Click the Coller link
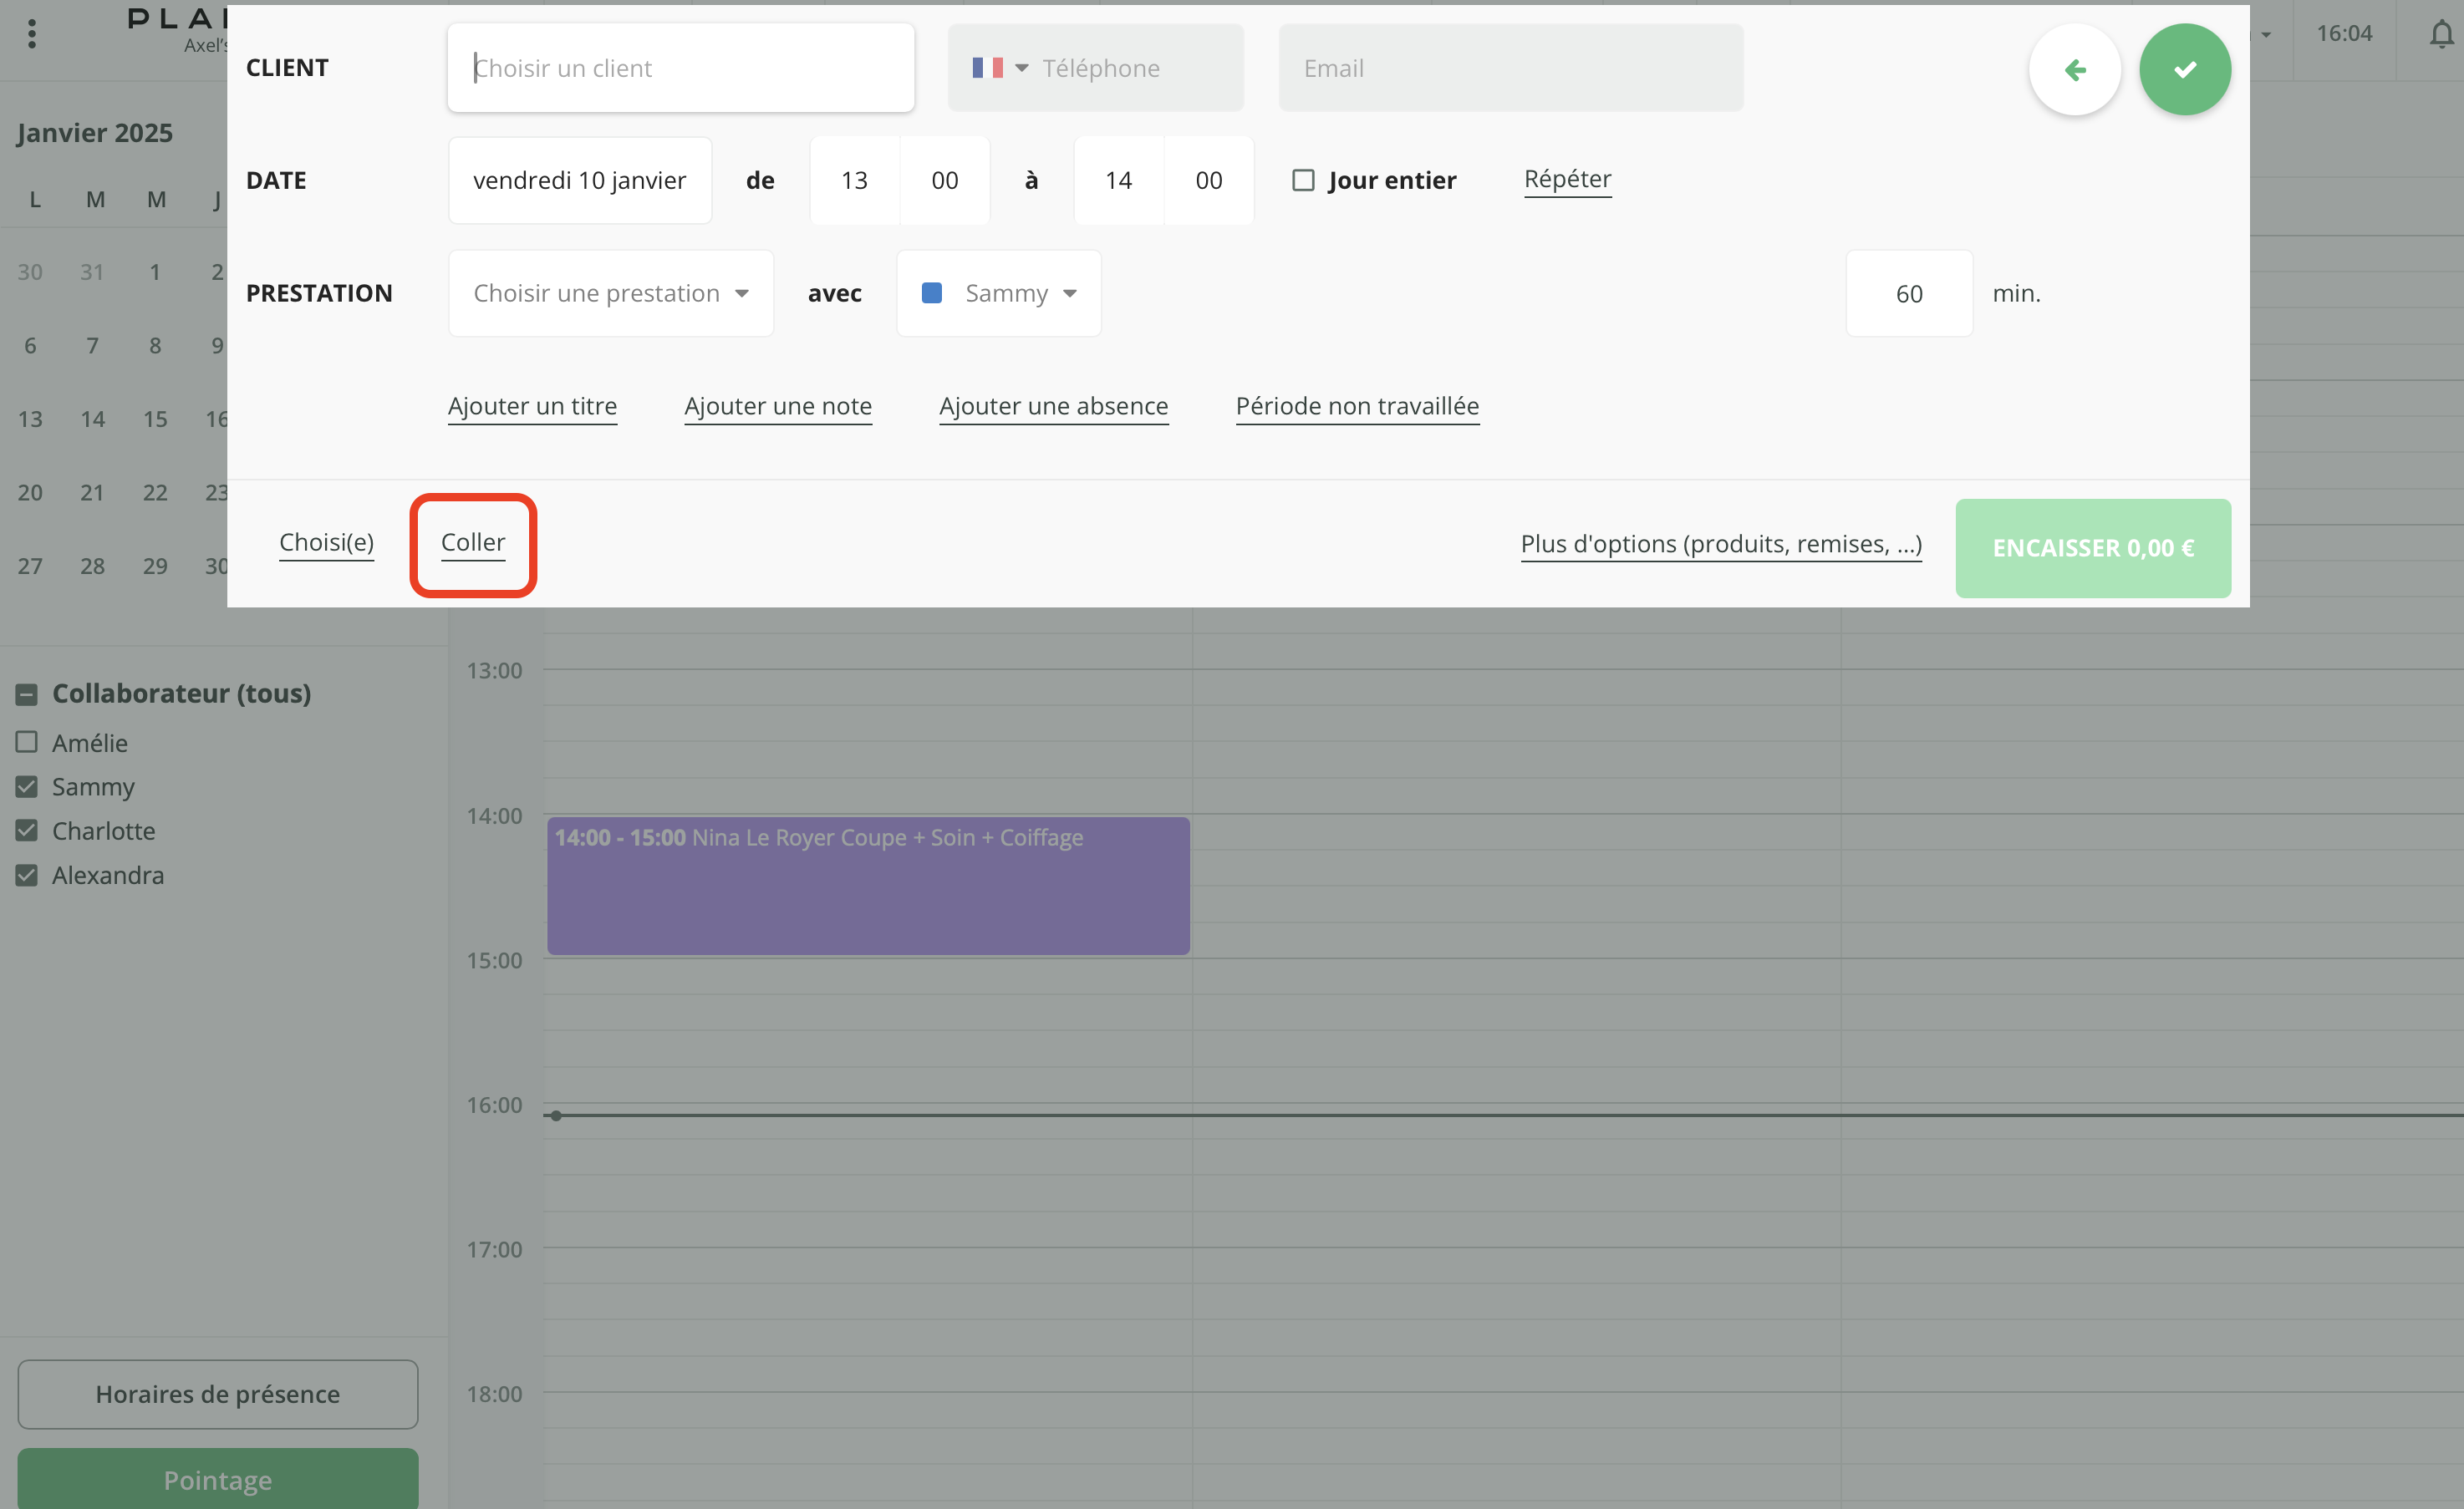 click(x=473, y=542)
